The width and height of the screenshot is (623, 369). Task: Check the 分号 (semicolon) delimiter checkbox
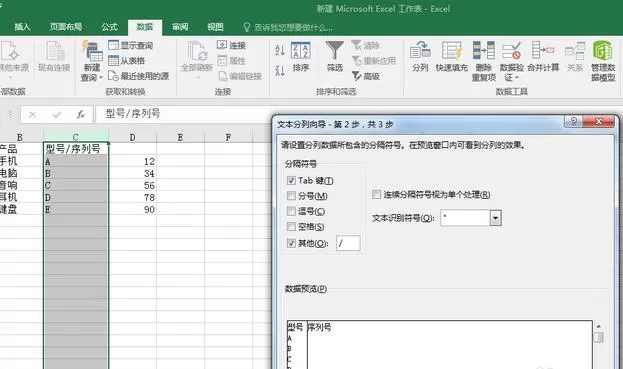pyautogui.click(x=291, y=196)
